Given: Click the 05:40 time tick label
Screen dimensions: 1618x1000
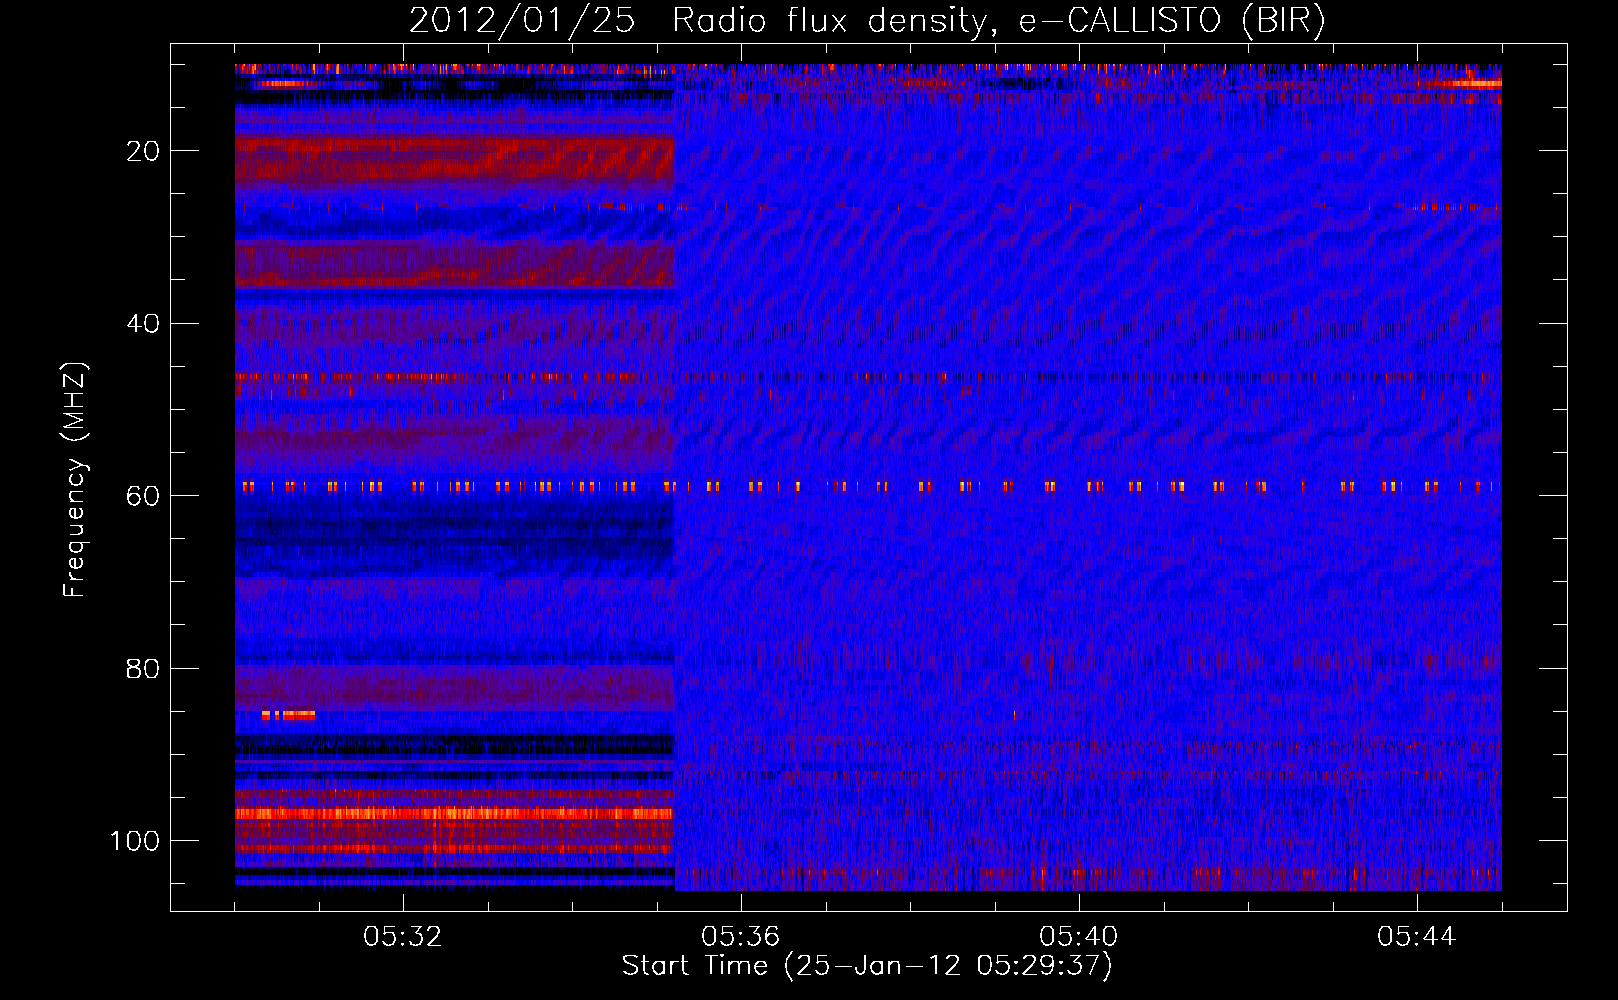Looking at the screenshot, I should point(1078,937).
